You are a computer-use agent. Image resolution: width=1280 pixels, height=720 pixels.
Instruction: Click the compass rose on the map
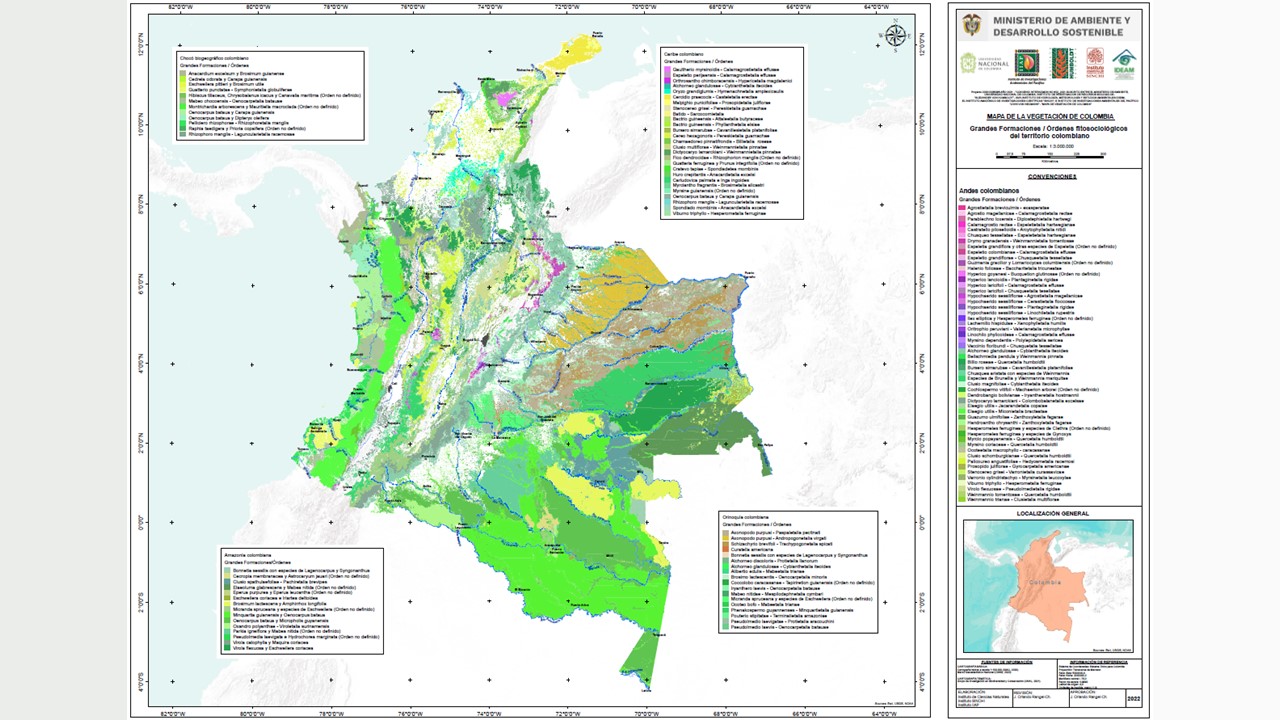point(896,35)
